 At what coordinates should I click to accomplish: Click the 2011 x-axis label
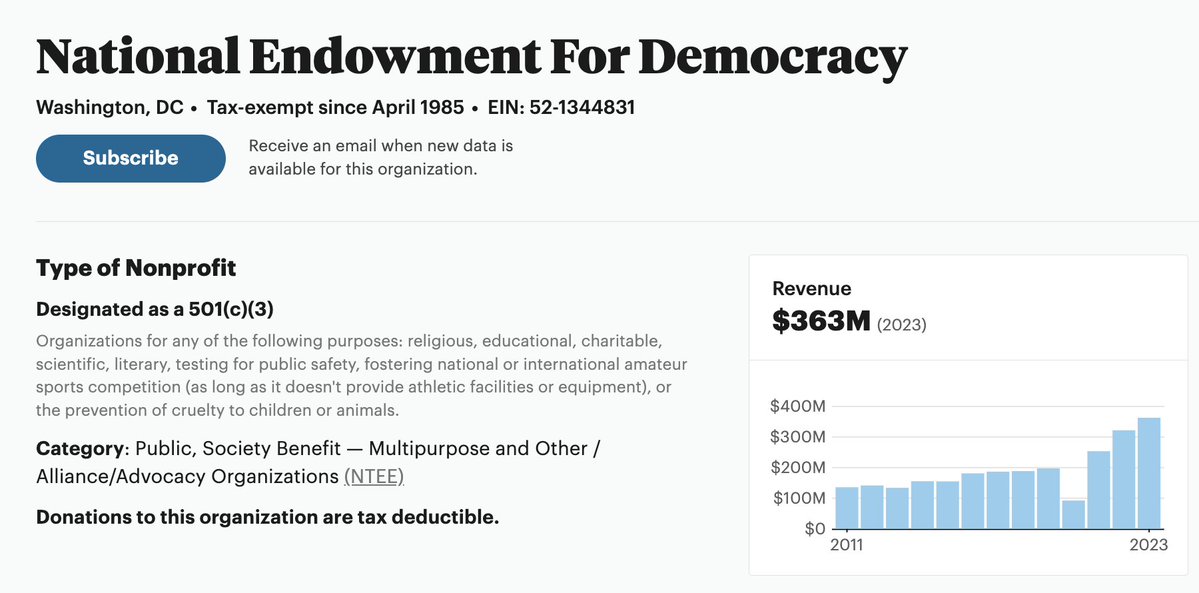847,546
